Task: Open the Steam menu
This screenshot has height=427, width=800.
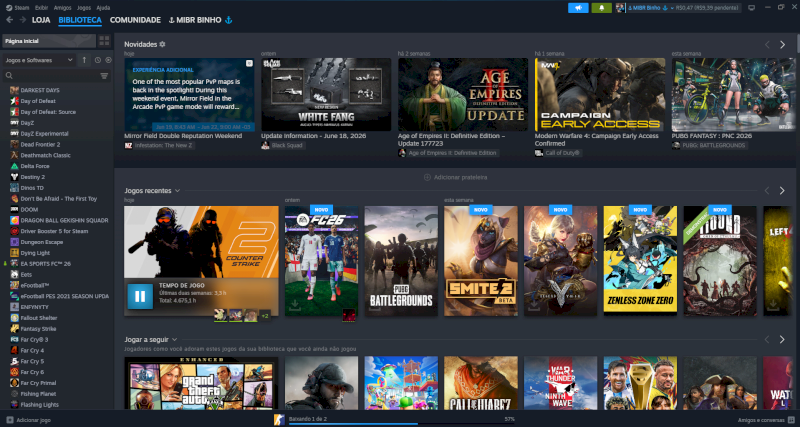Action: point(18,8)
